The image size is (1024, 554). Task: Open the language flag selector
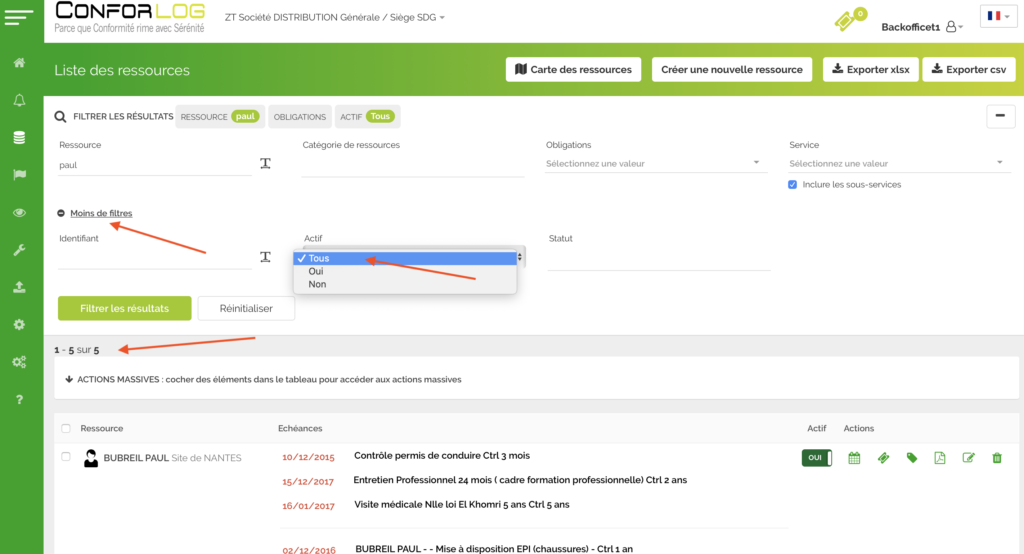pos(997,17)
